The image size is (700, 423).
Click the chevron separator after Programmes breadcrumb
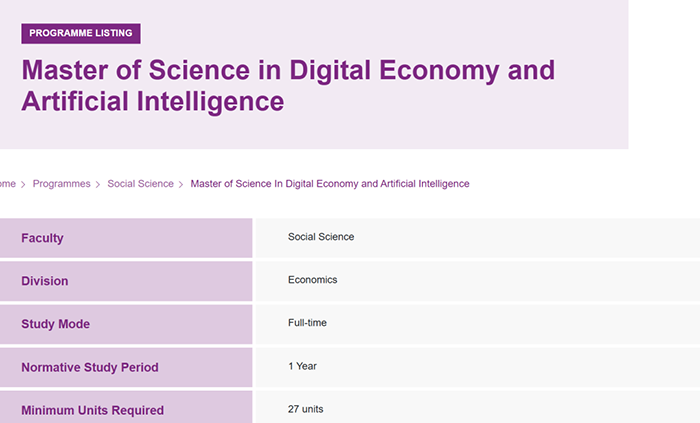pyautogui.click(x=98, y=184)
